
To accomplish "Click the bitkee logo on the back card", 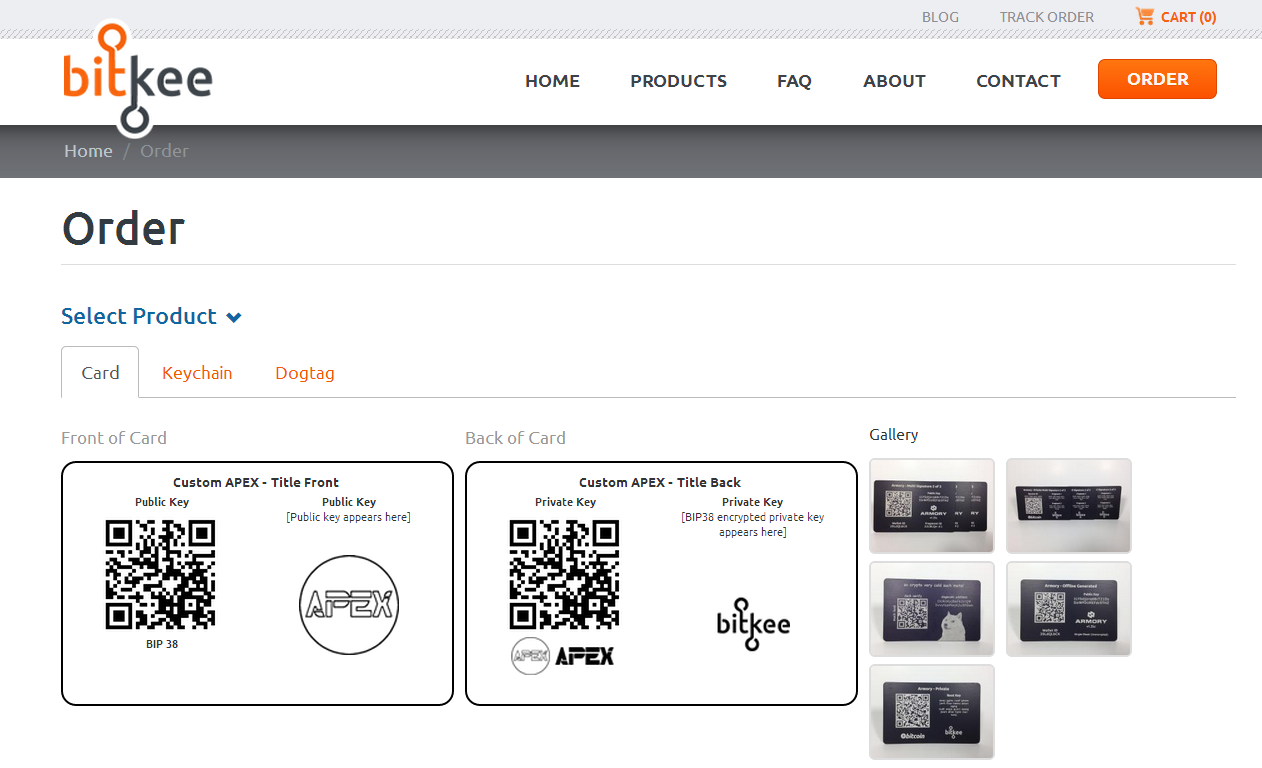I will (x=753, y=624).
